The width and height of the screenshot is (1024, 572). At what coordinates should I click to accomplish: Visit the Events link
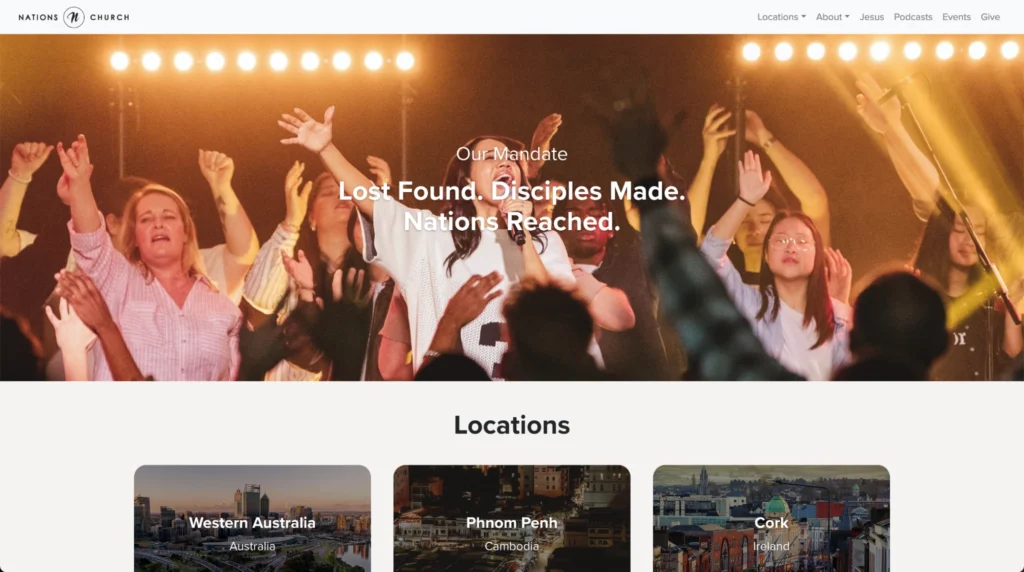pos(956,17)
